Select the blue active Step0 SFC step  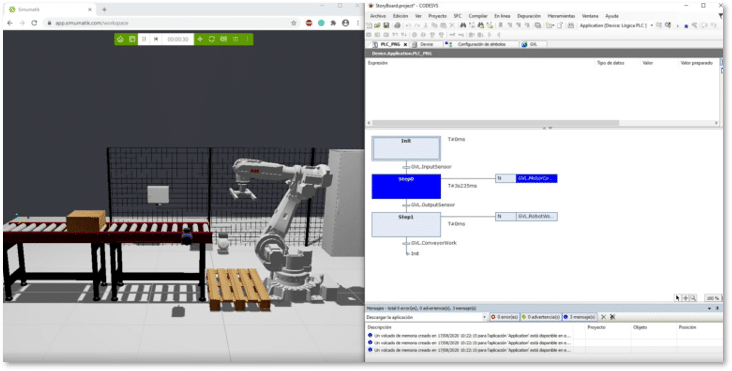point(406,186)
